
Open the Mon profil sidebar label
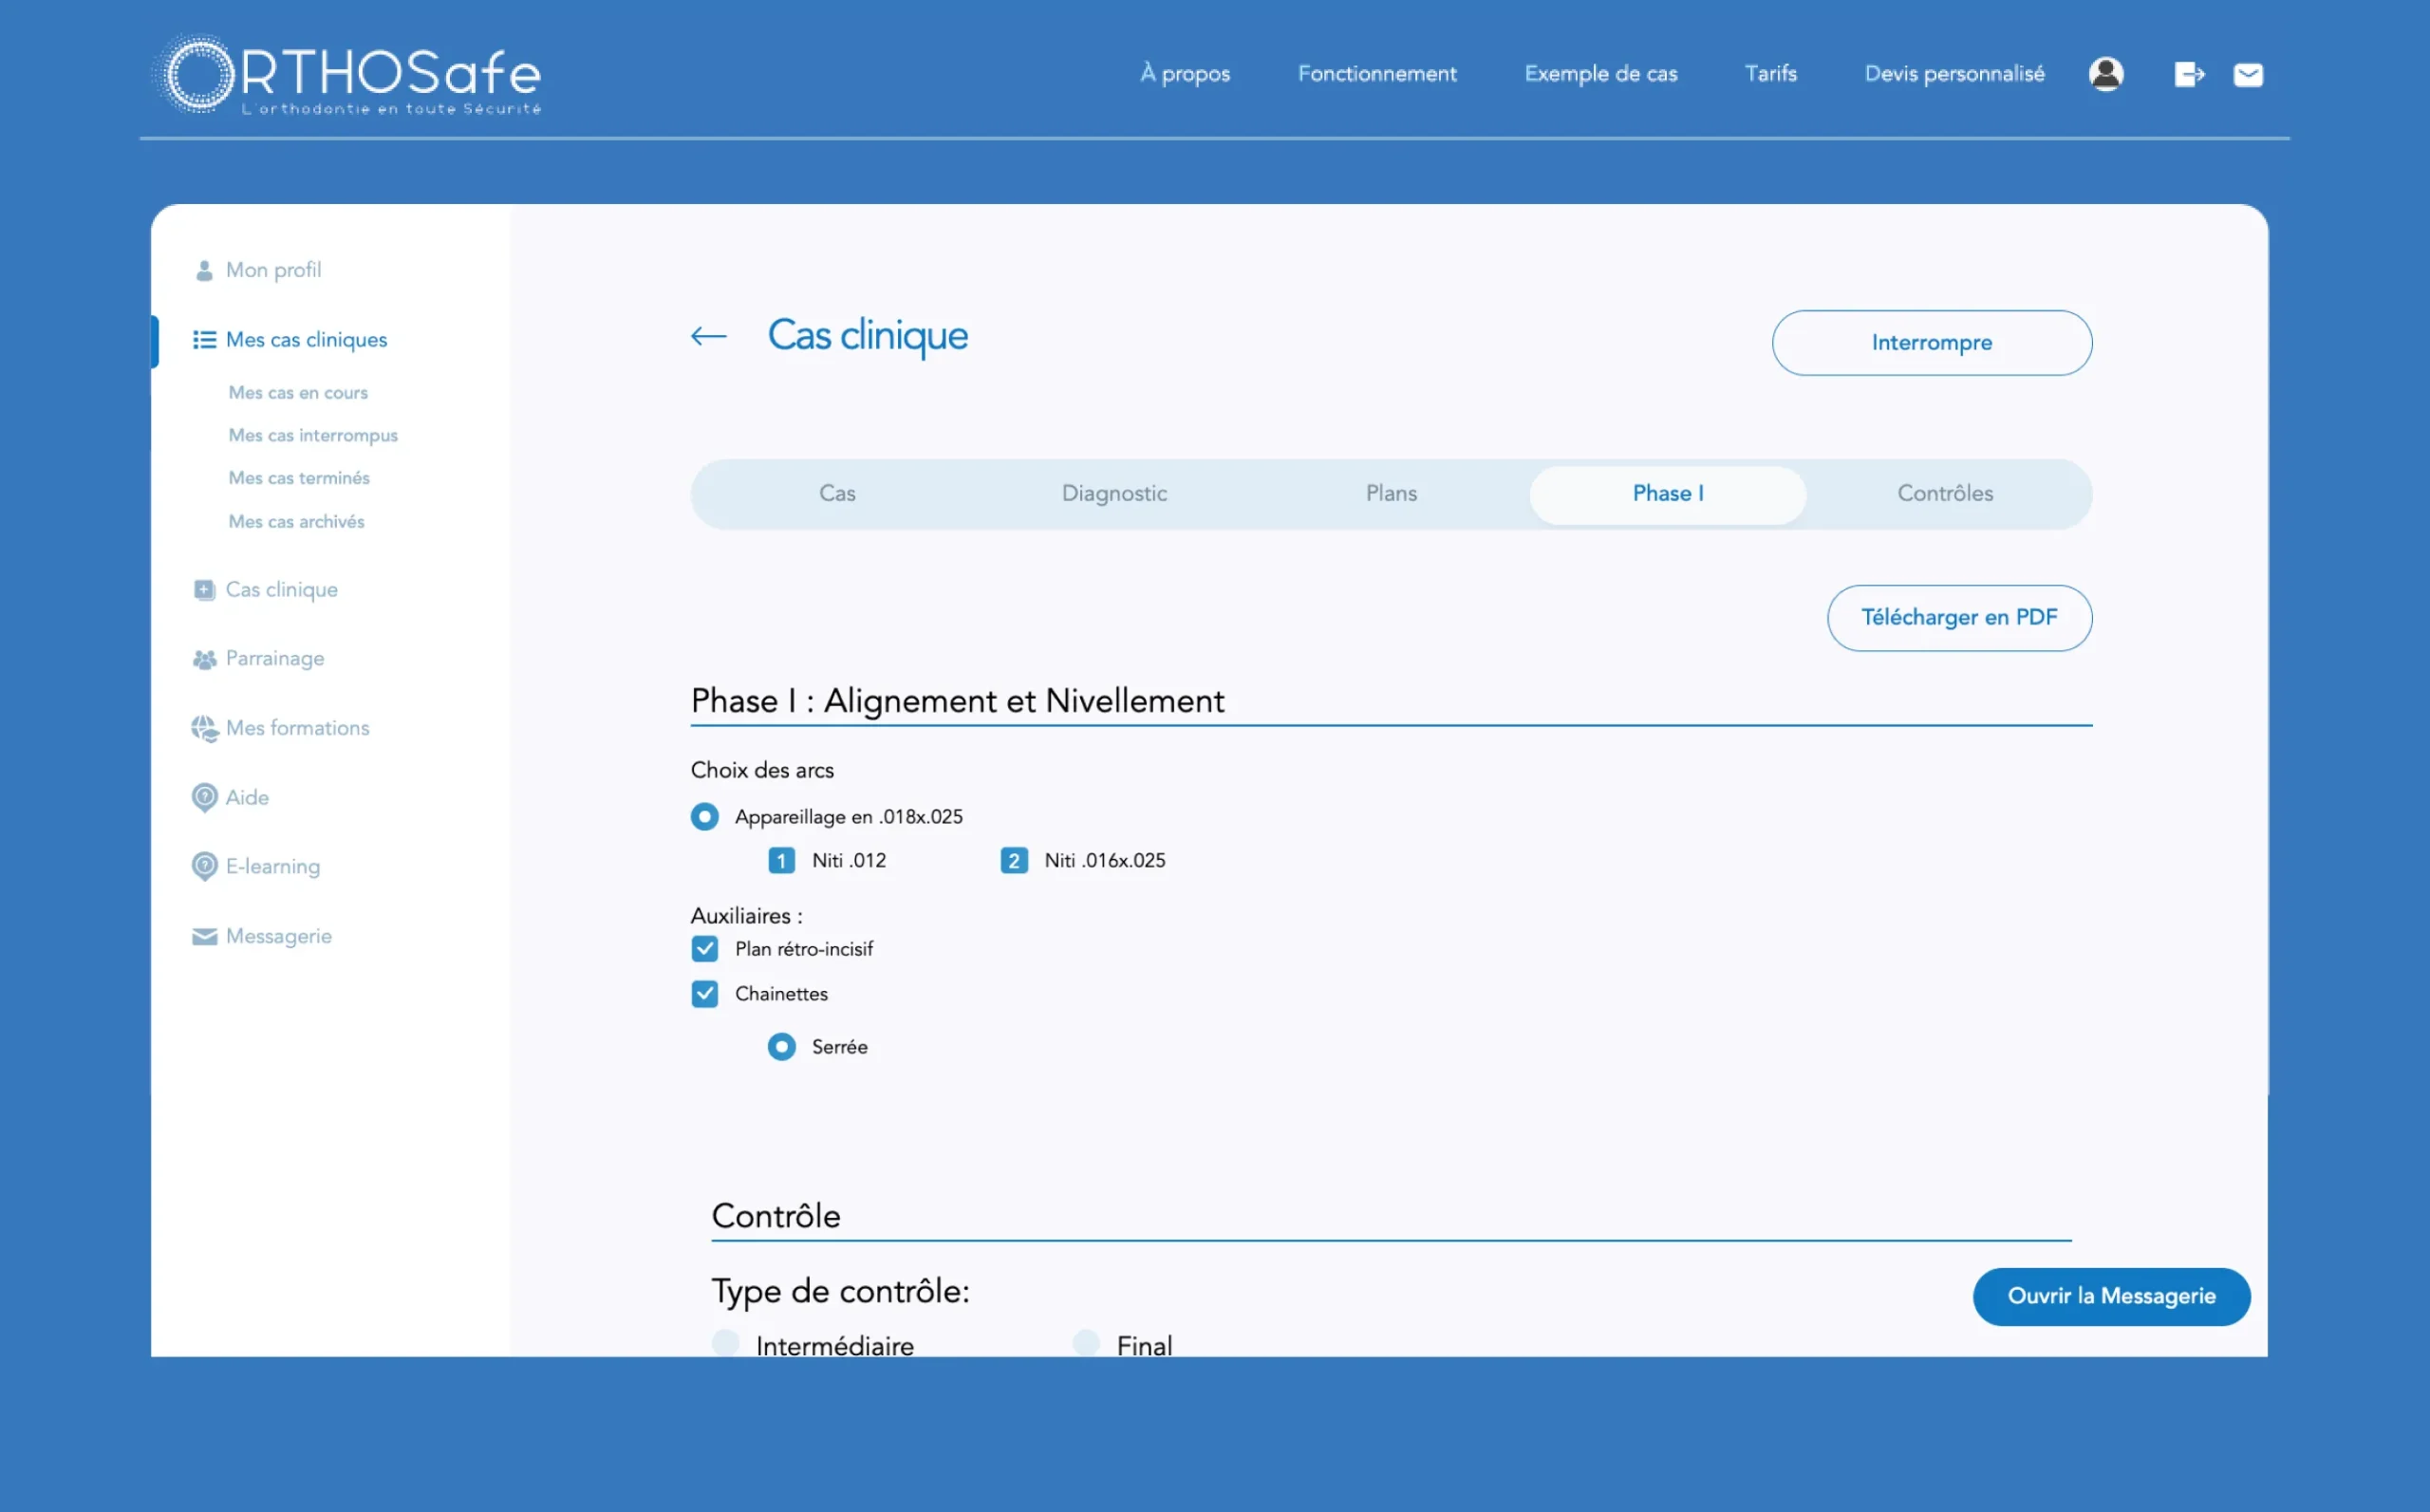point(274,270)
